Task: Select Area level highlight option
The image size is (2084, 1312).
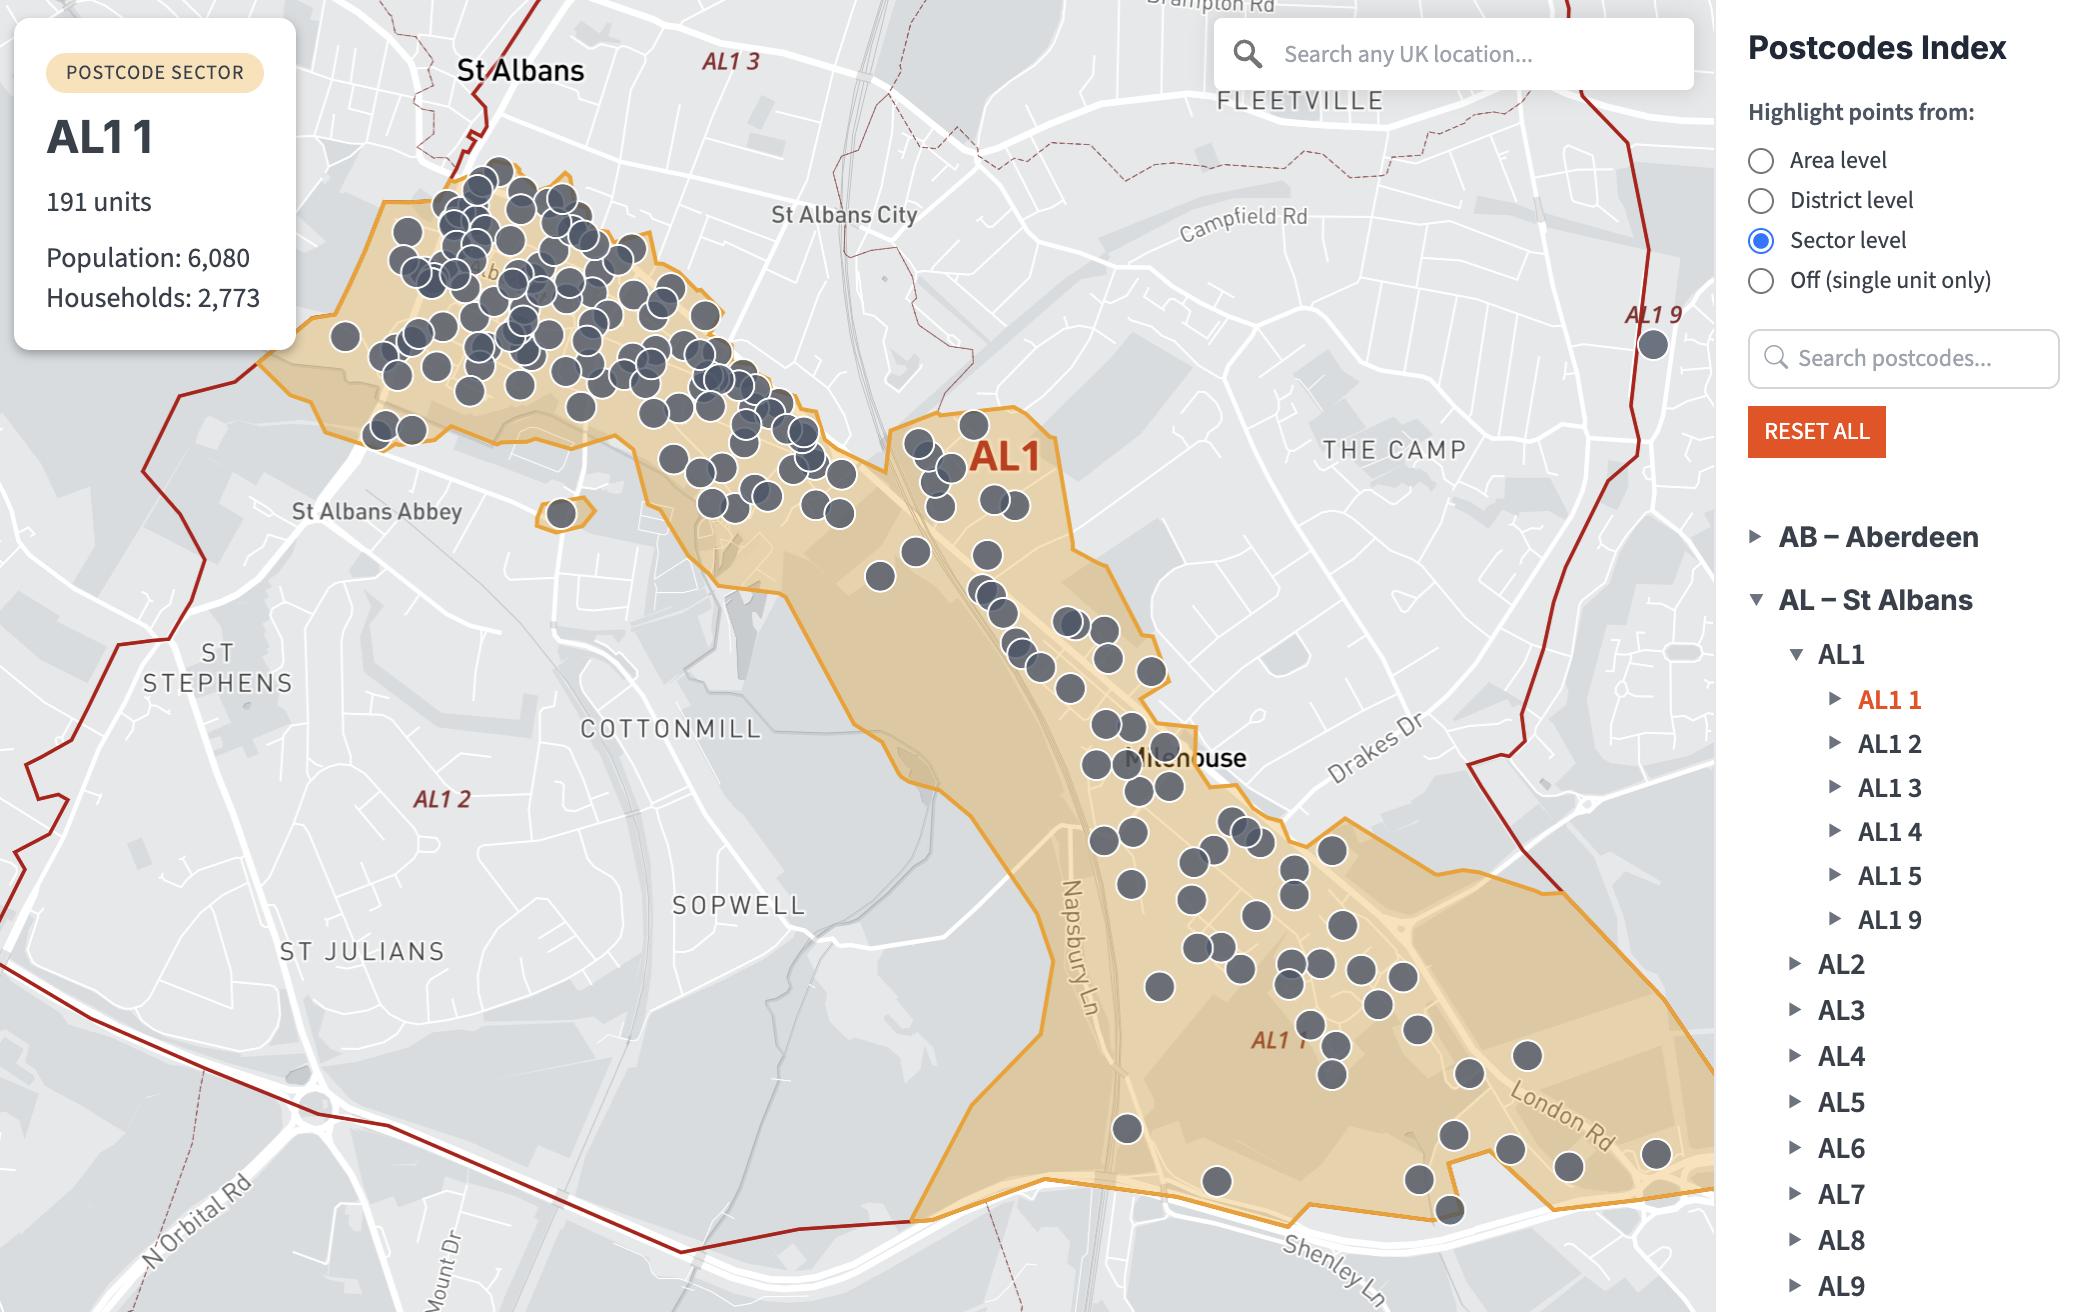Action: tap(1761, 161)
